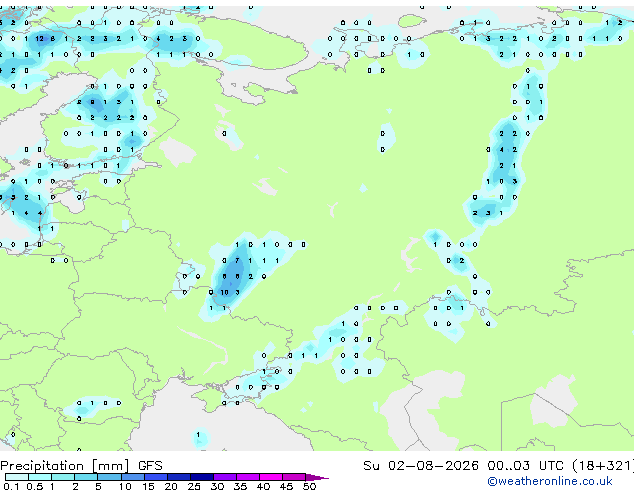Click the 1–2 mm legend color box
The width and height of the screenshot is (634, 490).
pyautogui.click(x=63, y=477)
